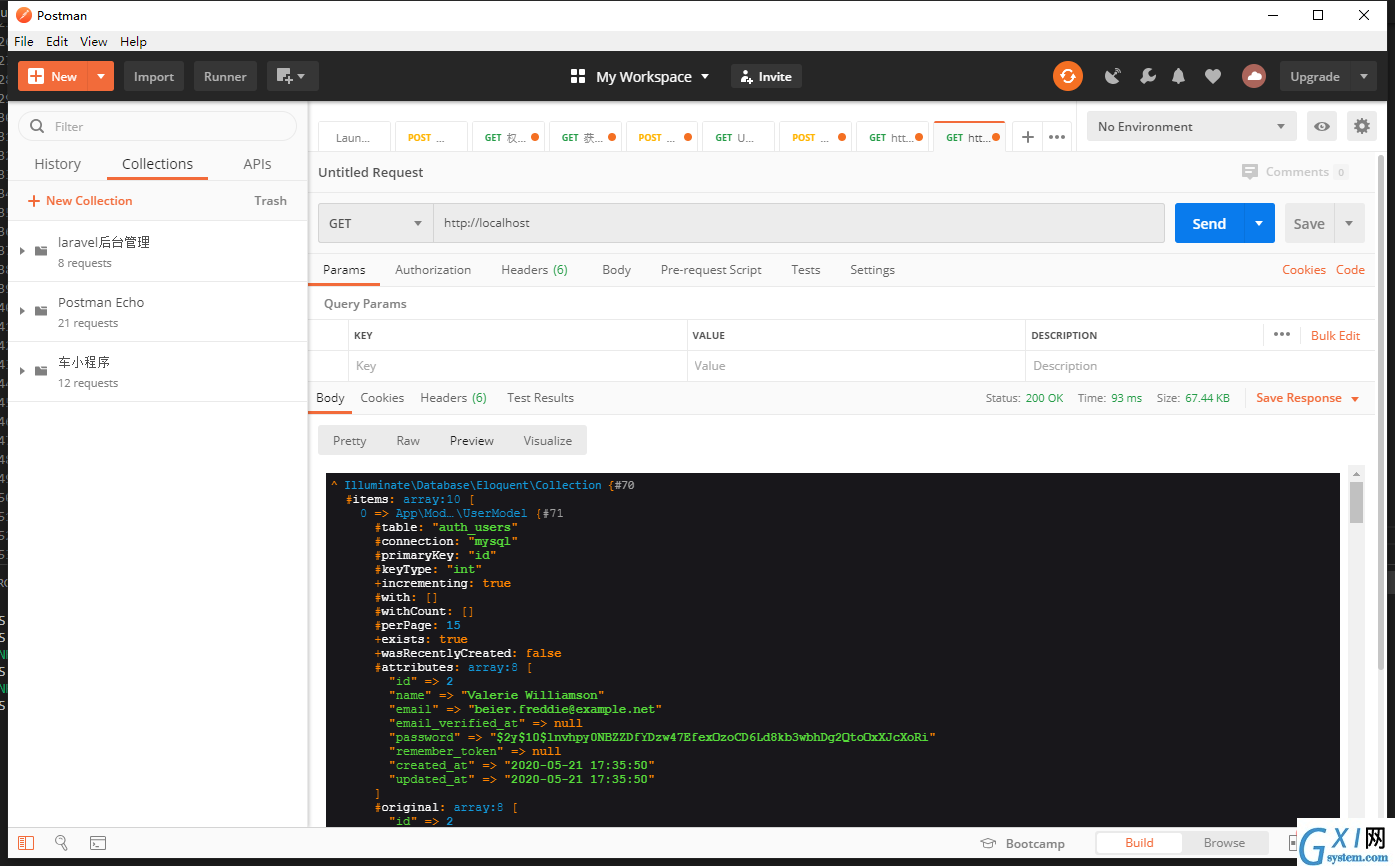
Task: Open Find and Replace magnifier icon
Action: 61,843
